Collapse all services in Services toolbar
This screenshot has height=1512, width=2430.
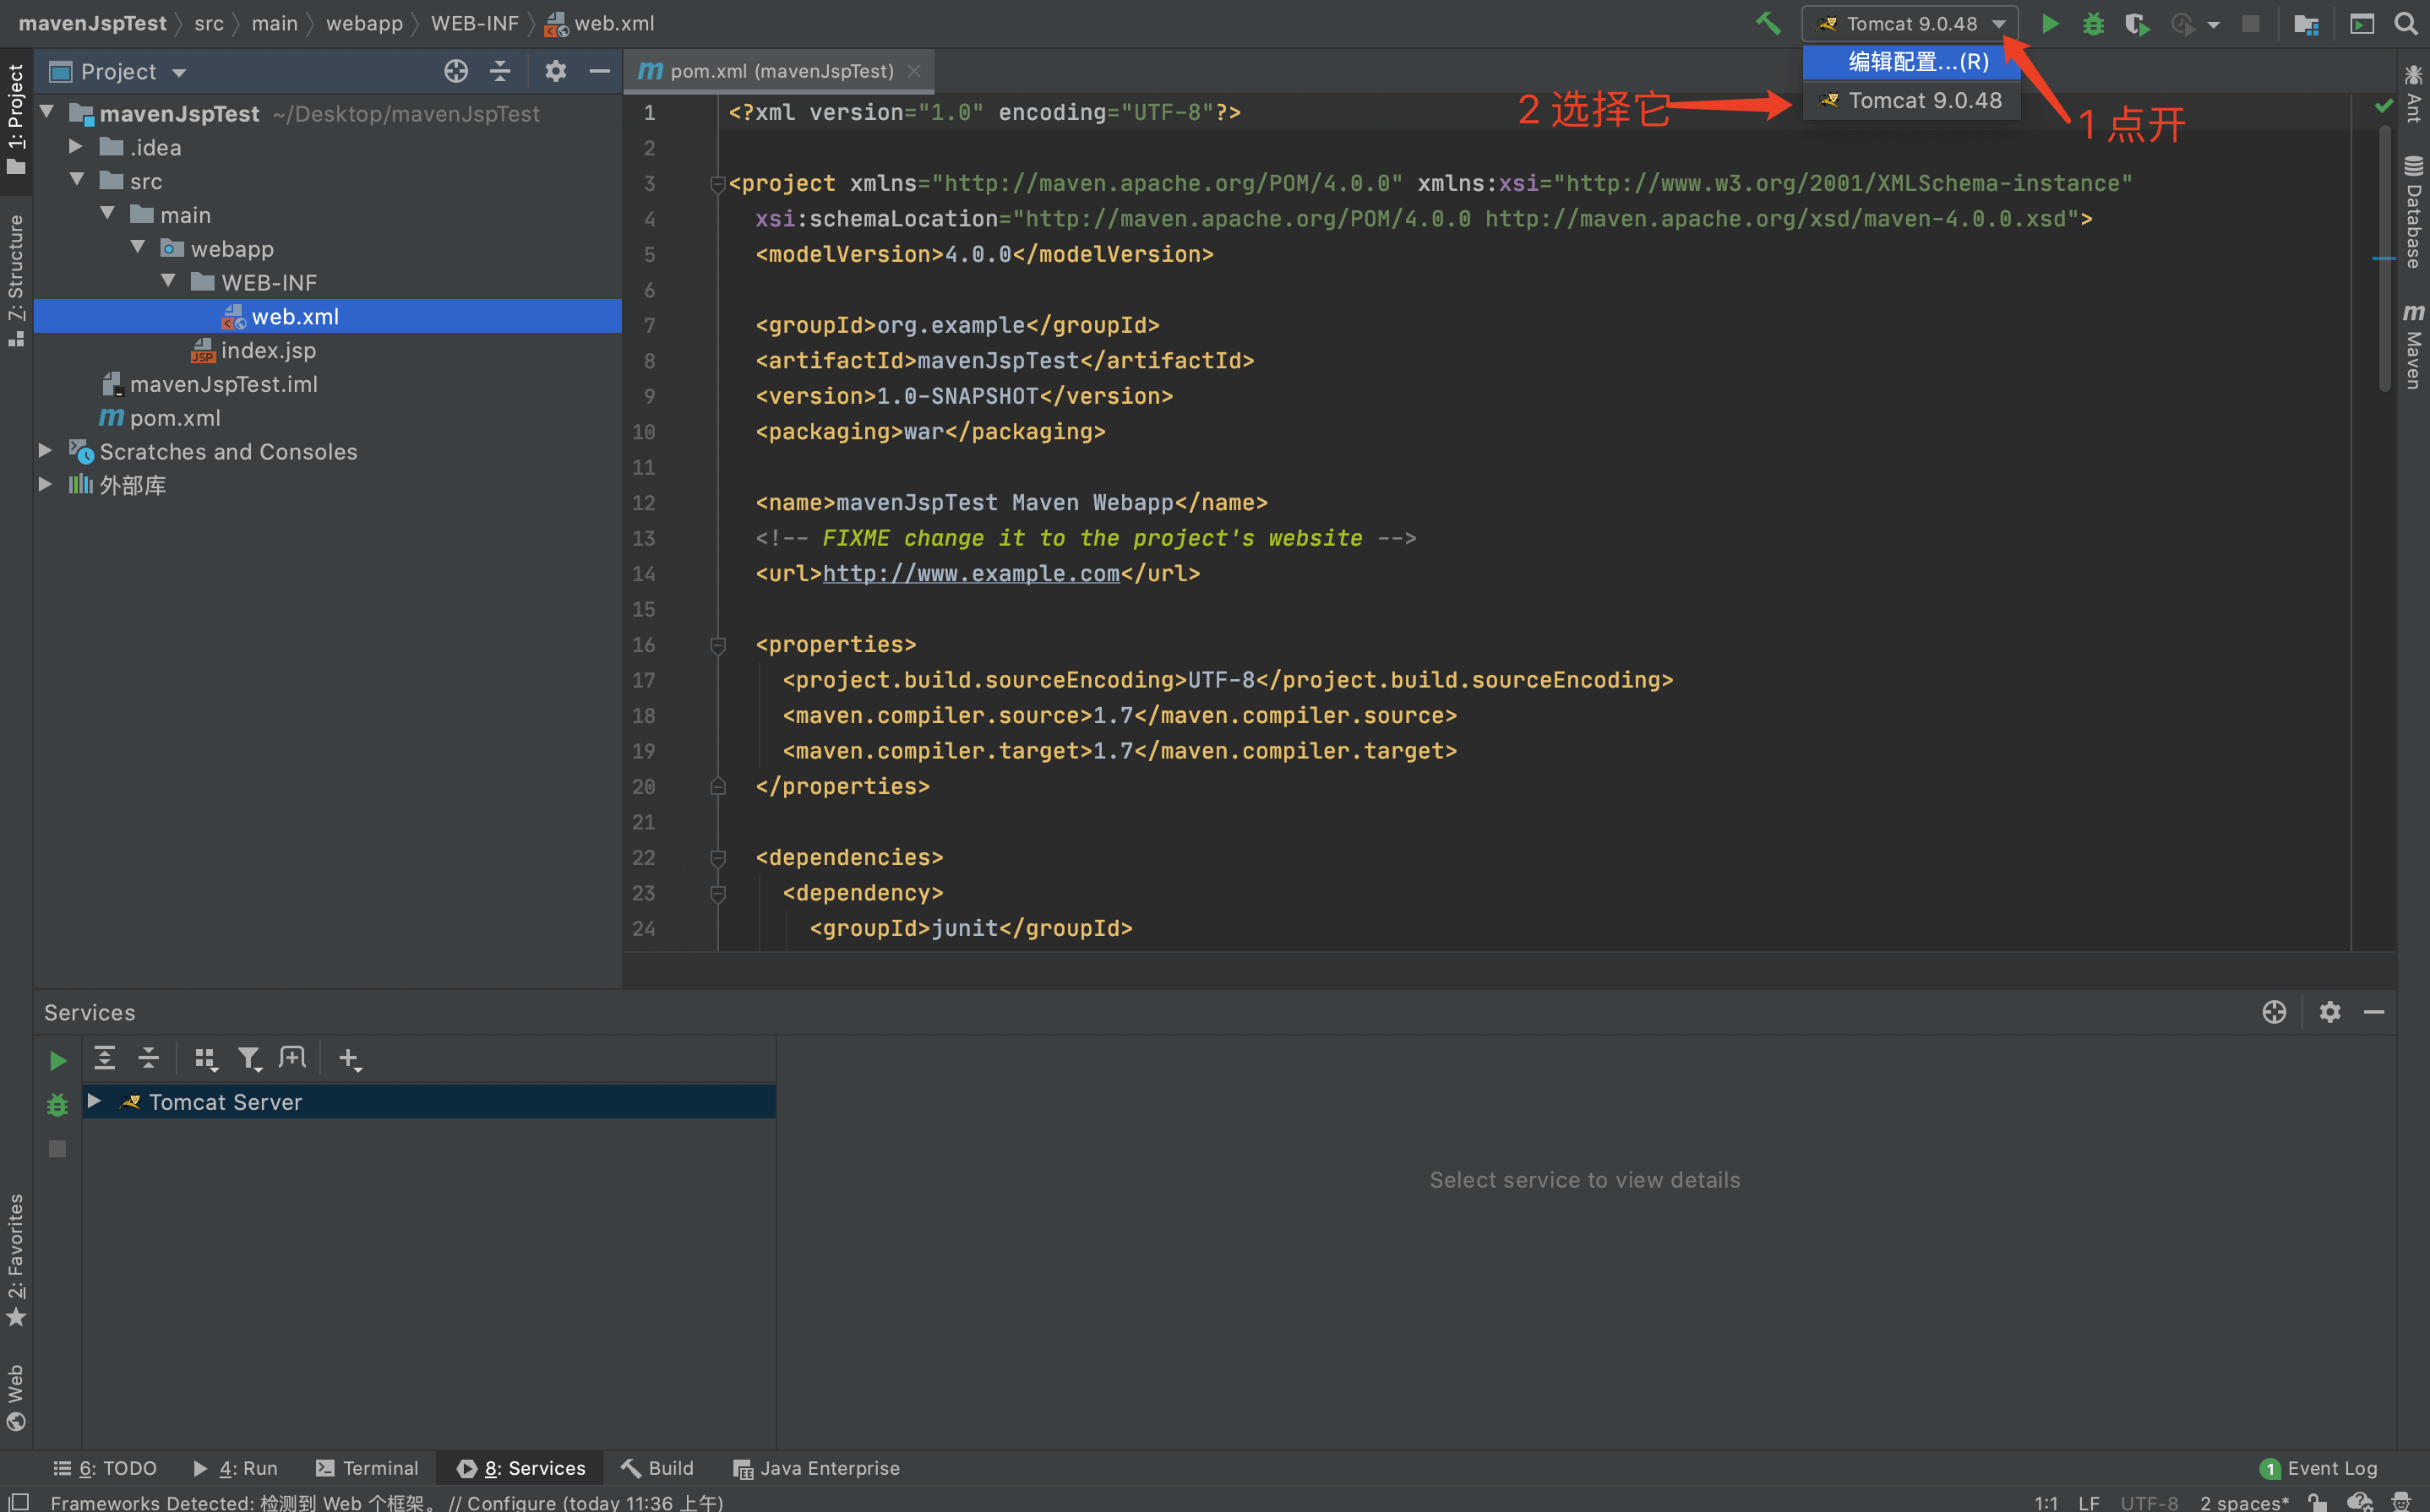(148, 1058)
